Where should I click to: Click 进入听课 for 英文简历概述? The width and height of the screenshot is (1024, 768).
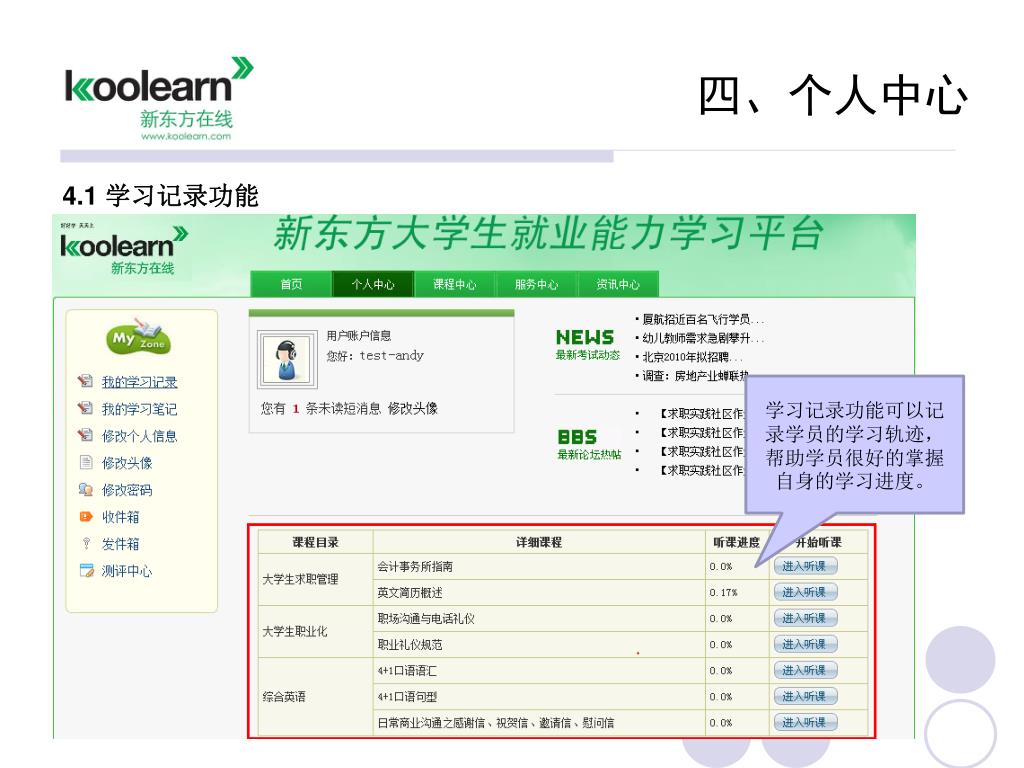[805, 592]
